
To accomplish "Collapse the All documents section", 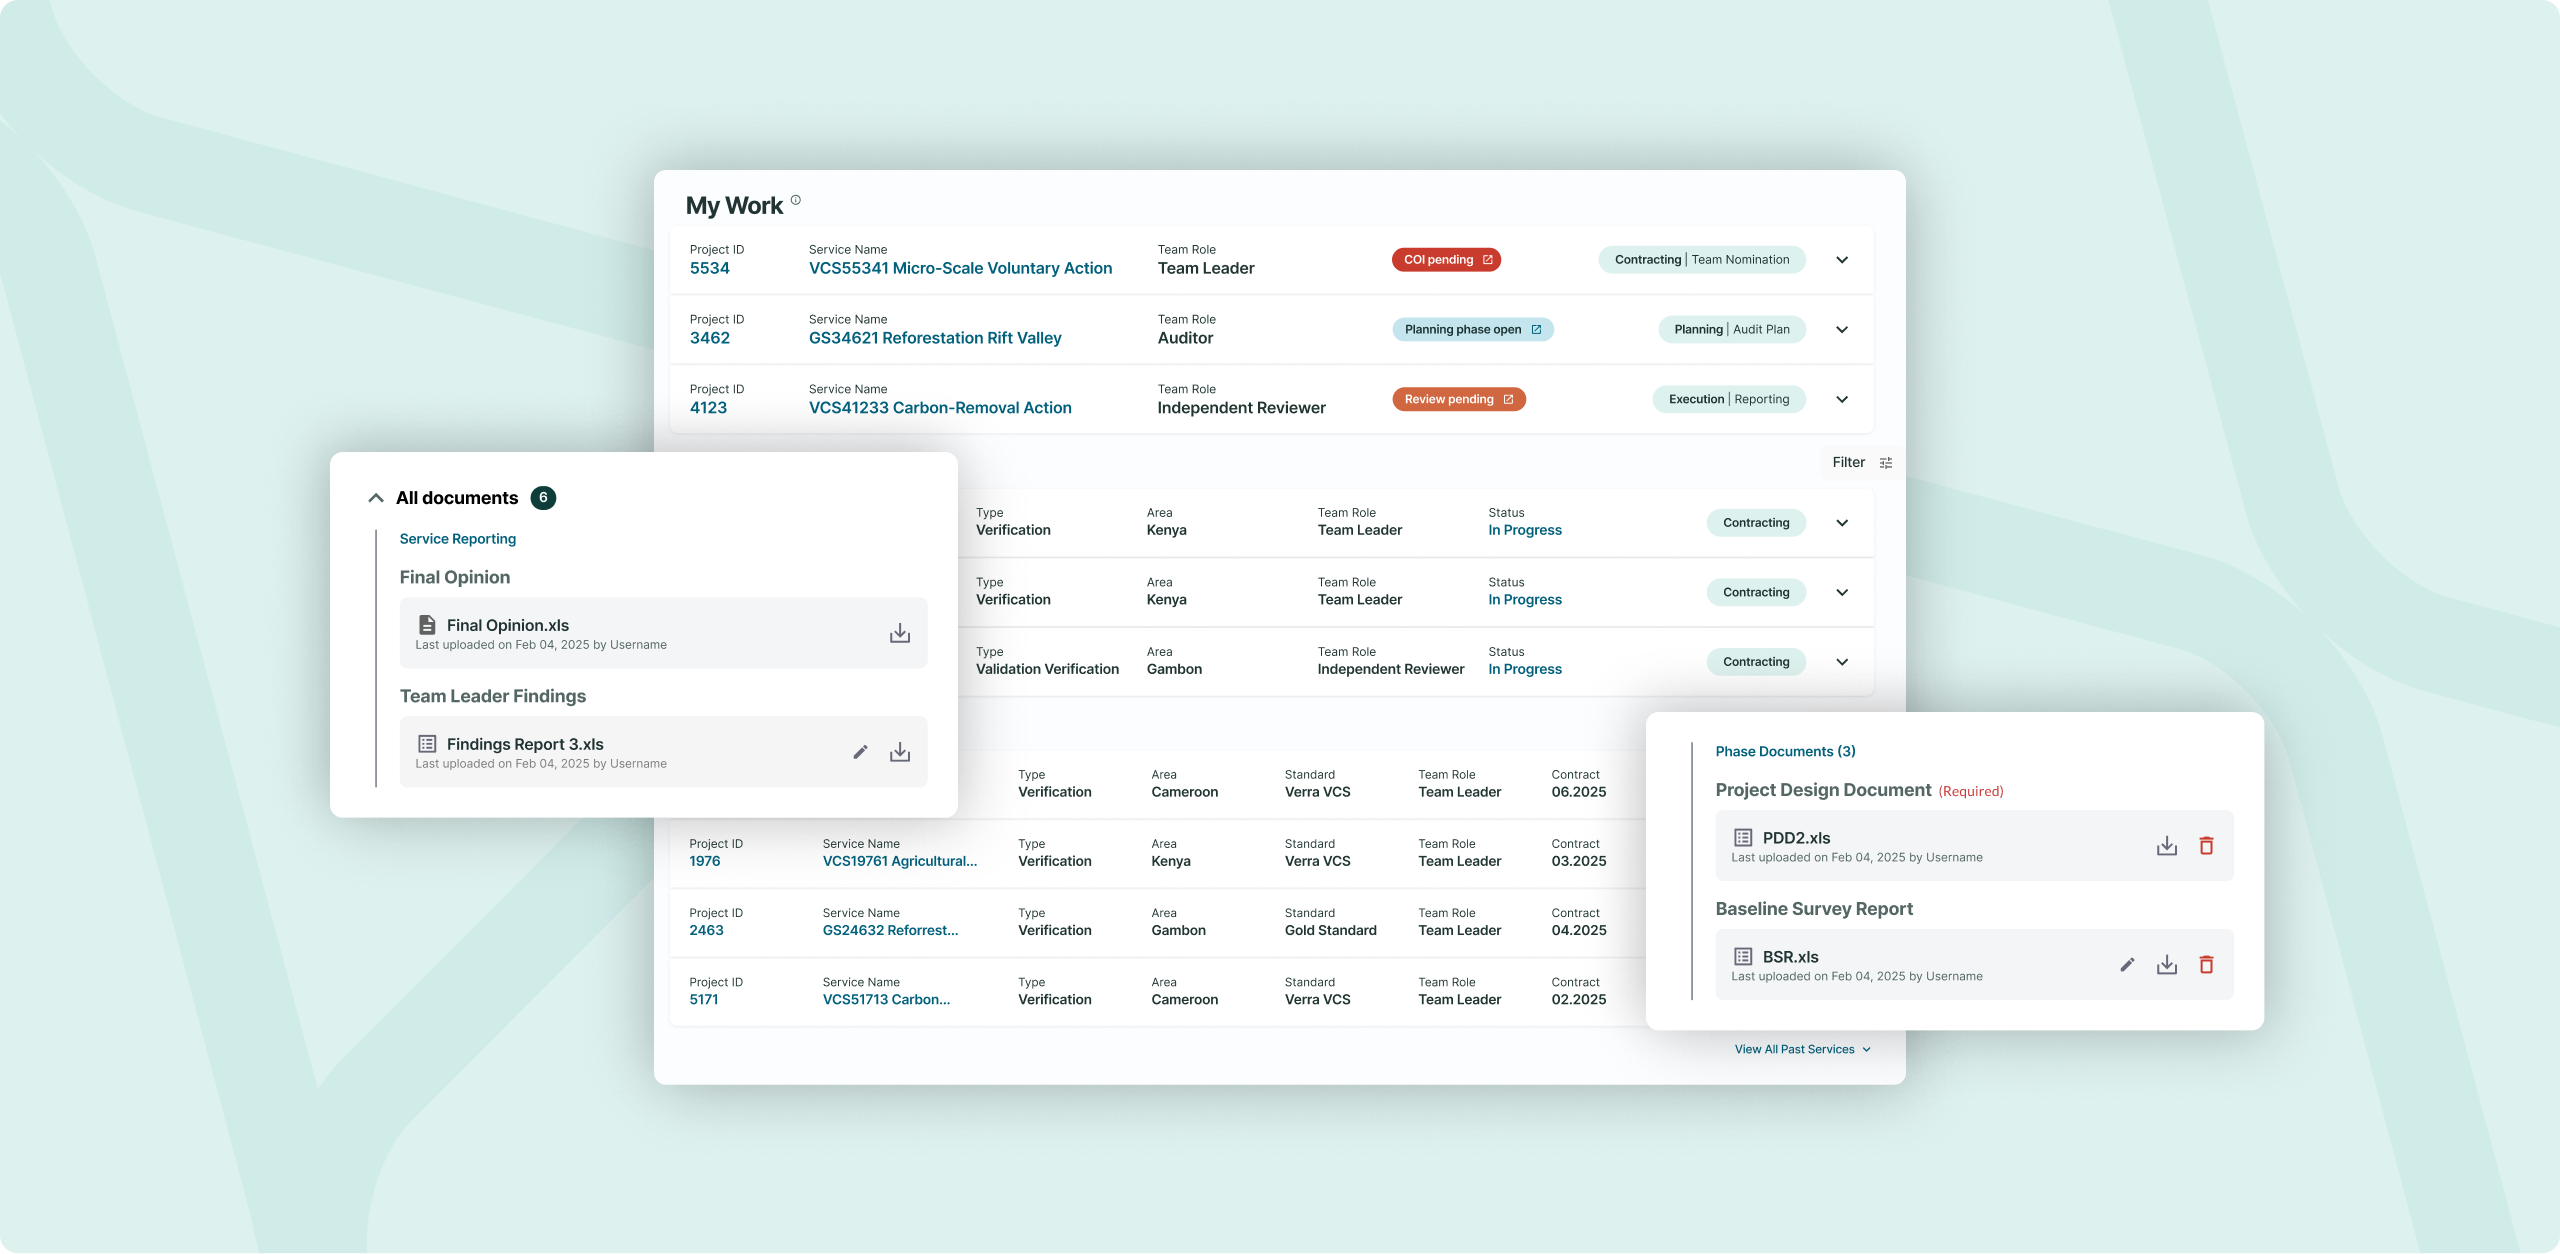I will pyautogui.click(x=376, y=498).
